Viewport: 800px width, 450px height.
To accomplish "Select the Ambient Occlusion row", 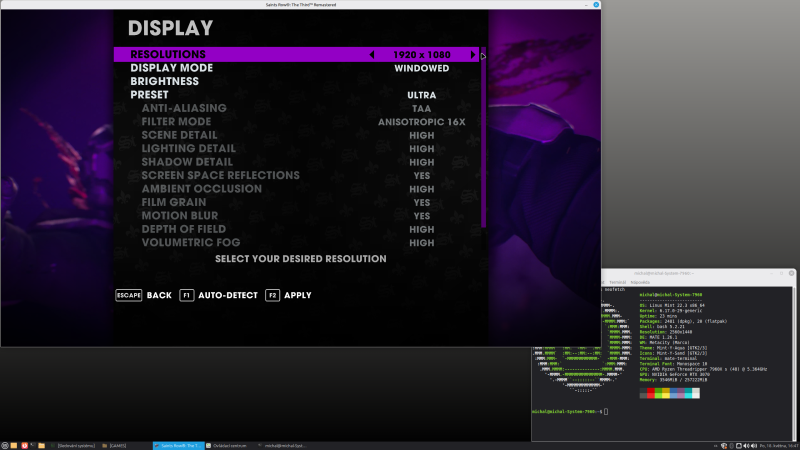I will (296, 189).
